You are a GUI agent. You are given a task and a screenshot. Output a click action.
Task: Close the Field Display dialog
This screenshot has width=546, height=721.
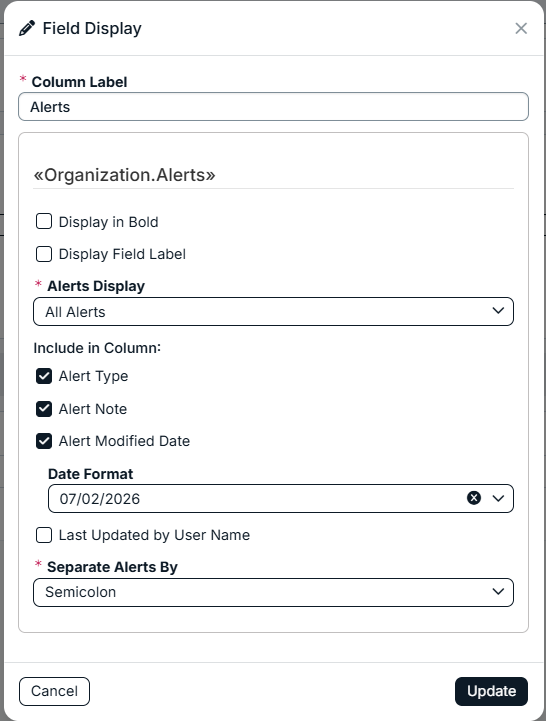tap(521, 29)
